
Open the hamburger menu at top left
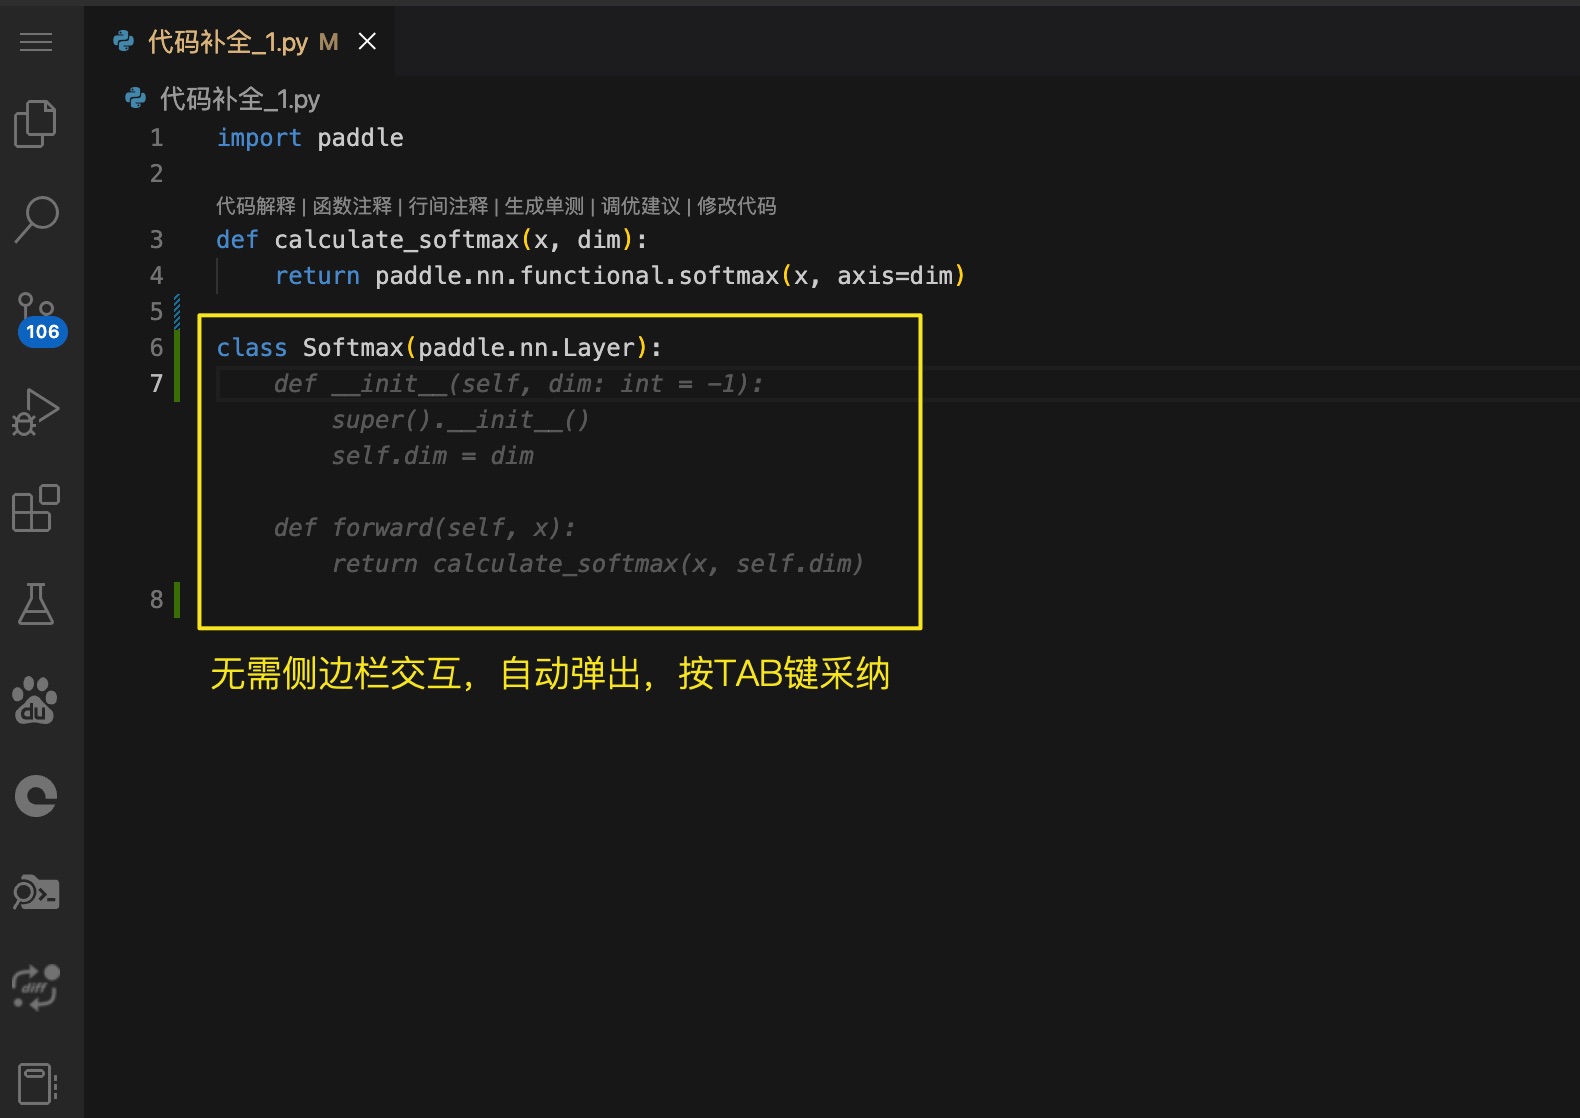pyautogui.click(x=36, y=42)
